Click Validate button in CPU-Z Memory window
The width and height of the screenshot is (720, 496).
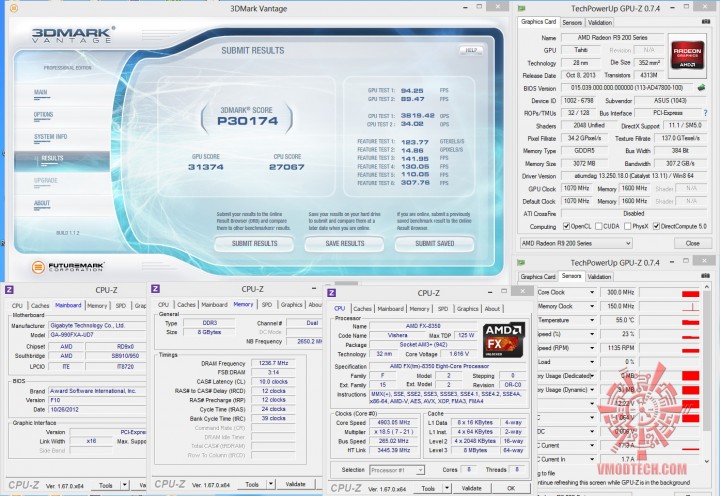click(295, 484)
